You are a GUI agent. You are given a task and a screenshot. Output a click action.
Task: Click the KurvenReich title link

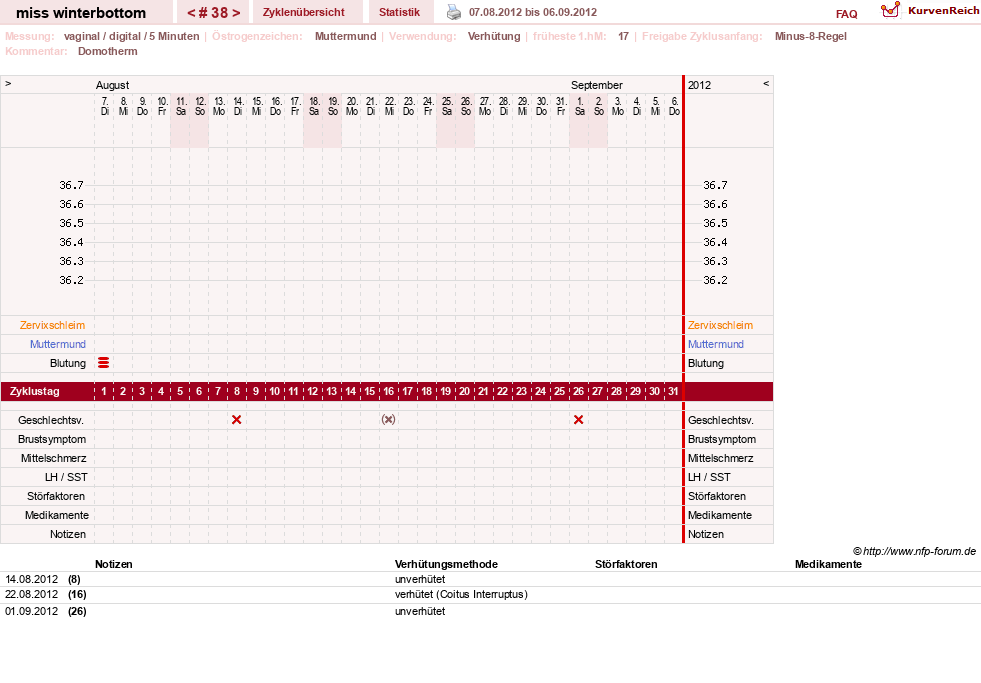click(x=943, y=11)
